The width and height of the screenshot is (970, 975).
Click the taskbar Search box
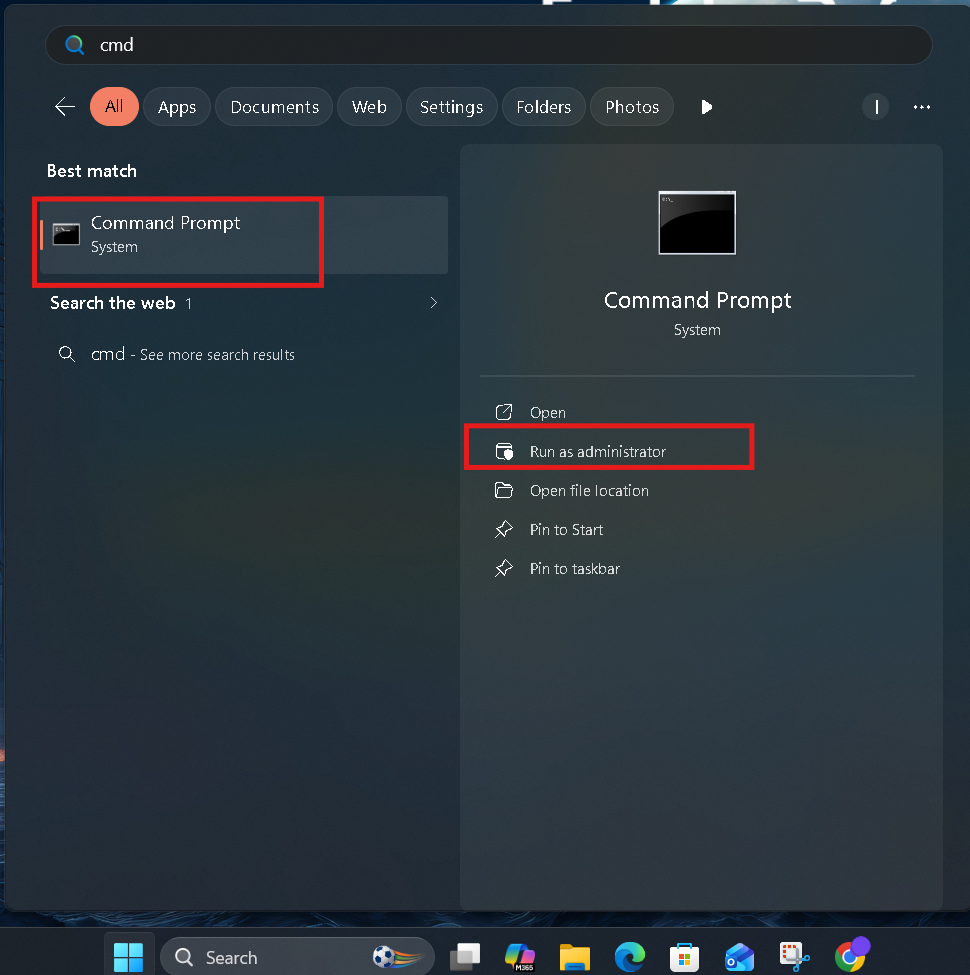(297, 957)
